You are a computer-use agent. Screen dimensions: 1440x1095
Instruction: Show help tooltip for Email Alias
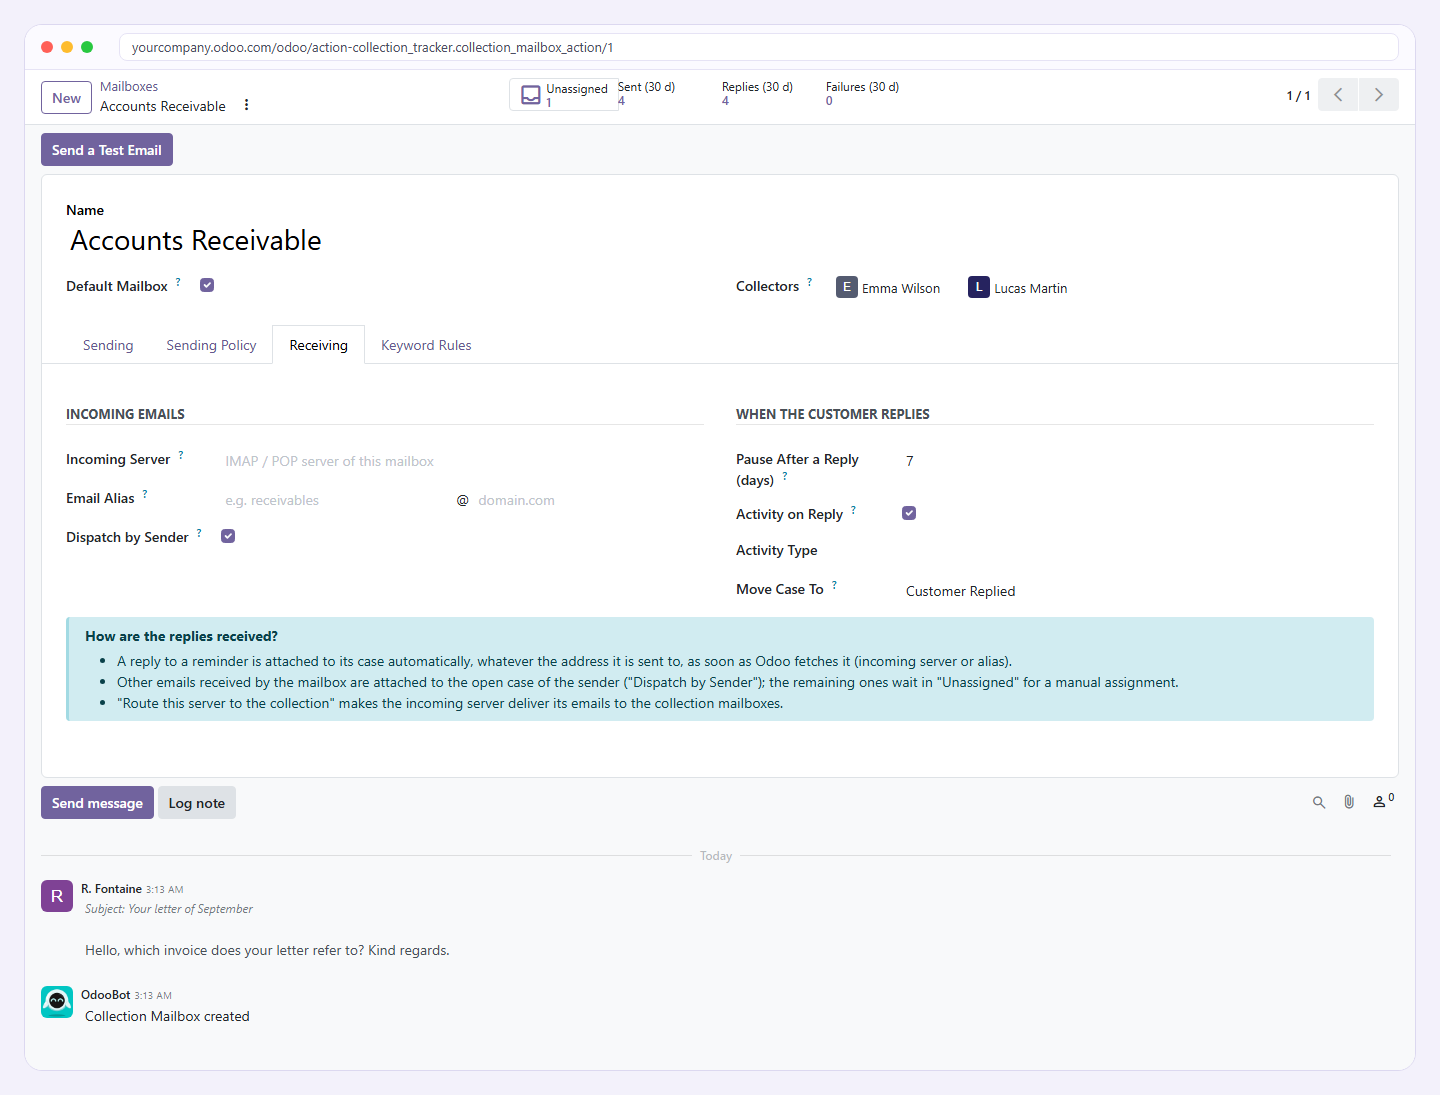145,494
